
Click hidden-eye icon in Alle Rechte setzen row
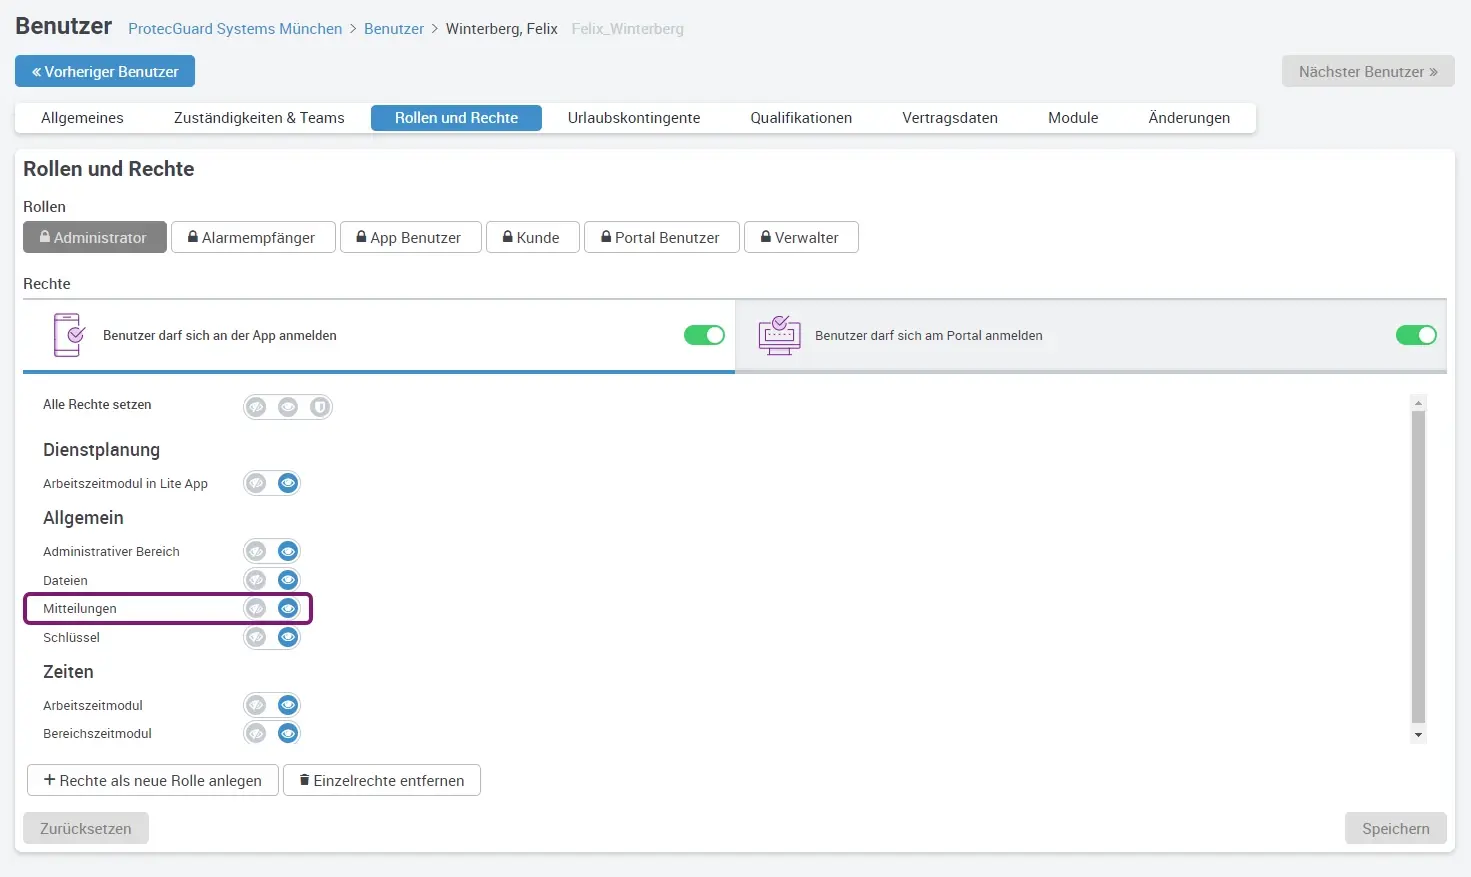[x=257, y=407]
